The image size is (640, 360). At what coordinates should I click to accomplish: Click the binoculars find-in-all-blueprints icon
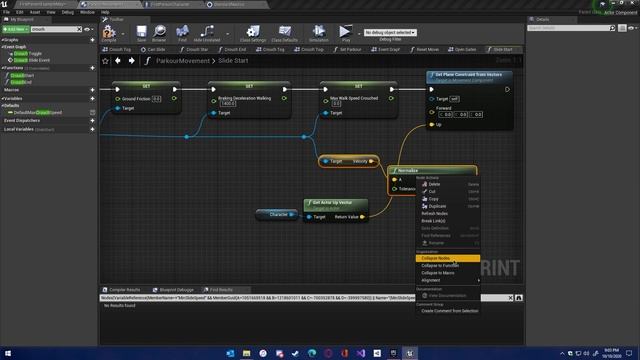tap(519, 298)
